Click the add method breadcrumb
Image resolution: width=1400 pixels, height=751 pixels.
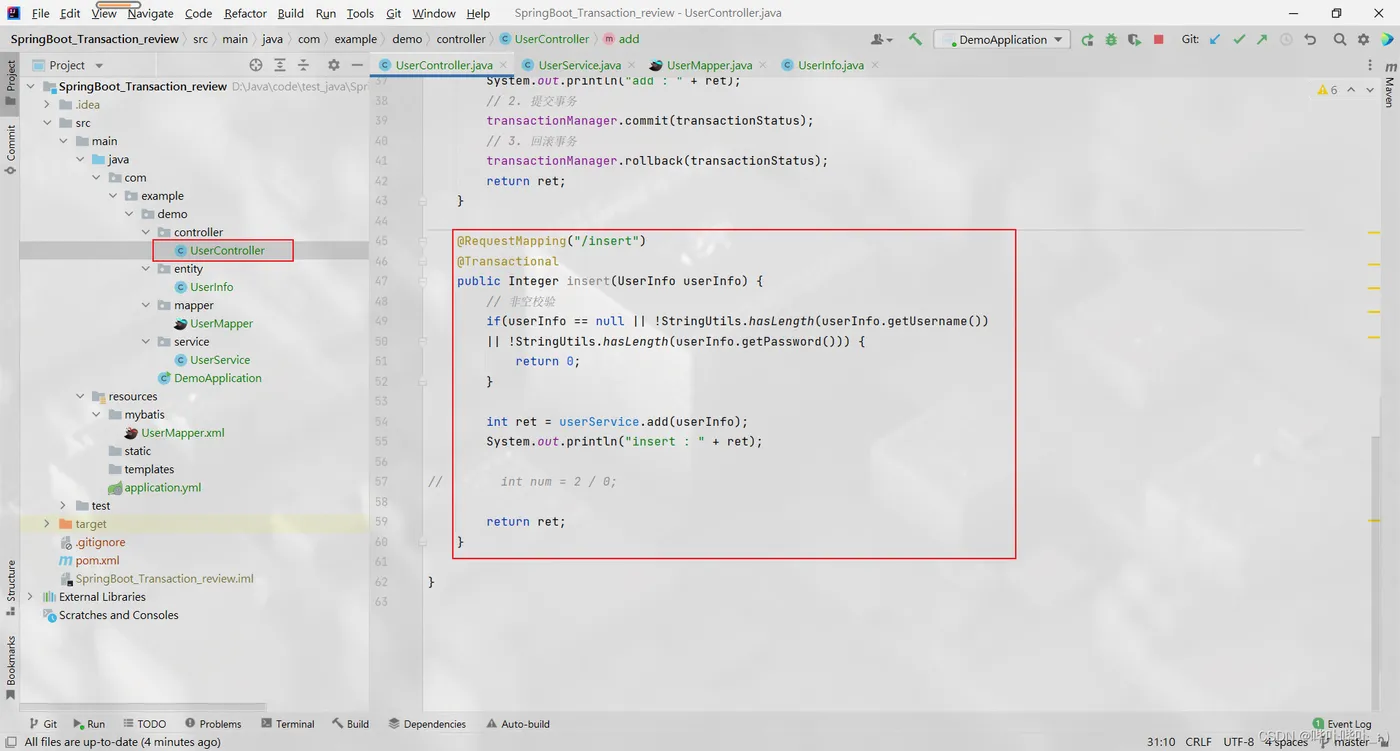tap(620, 39)
